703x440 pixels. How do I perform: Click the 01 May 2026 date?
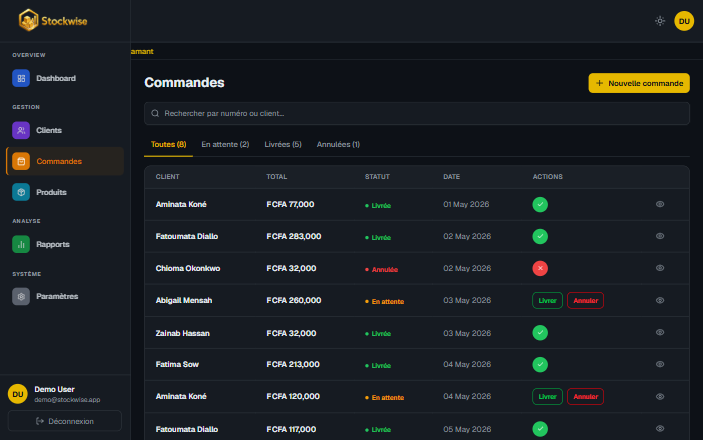point(466,205)
